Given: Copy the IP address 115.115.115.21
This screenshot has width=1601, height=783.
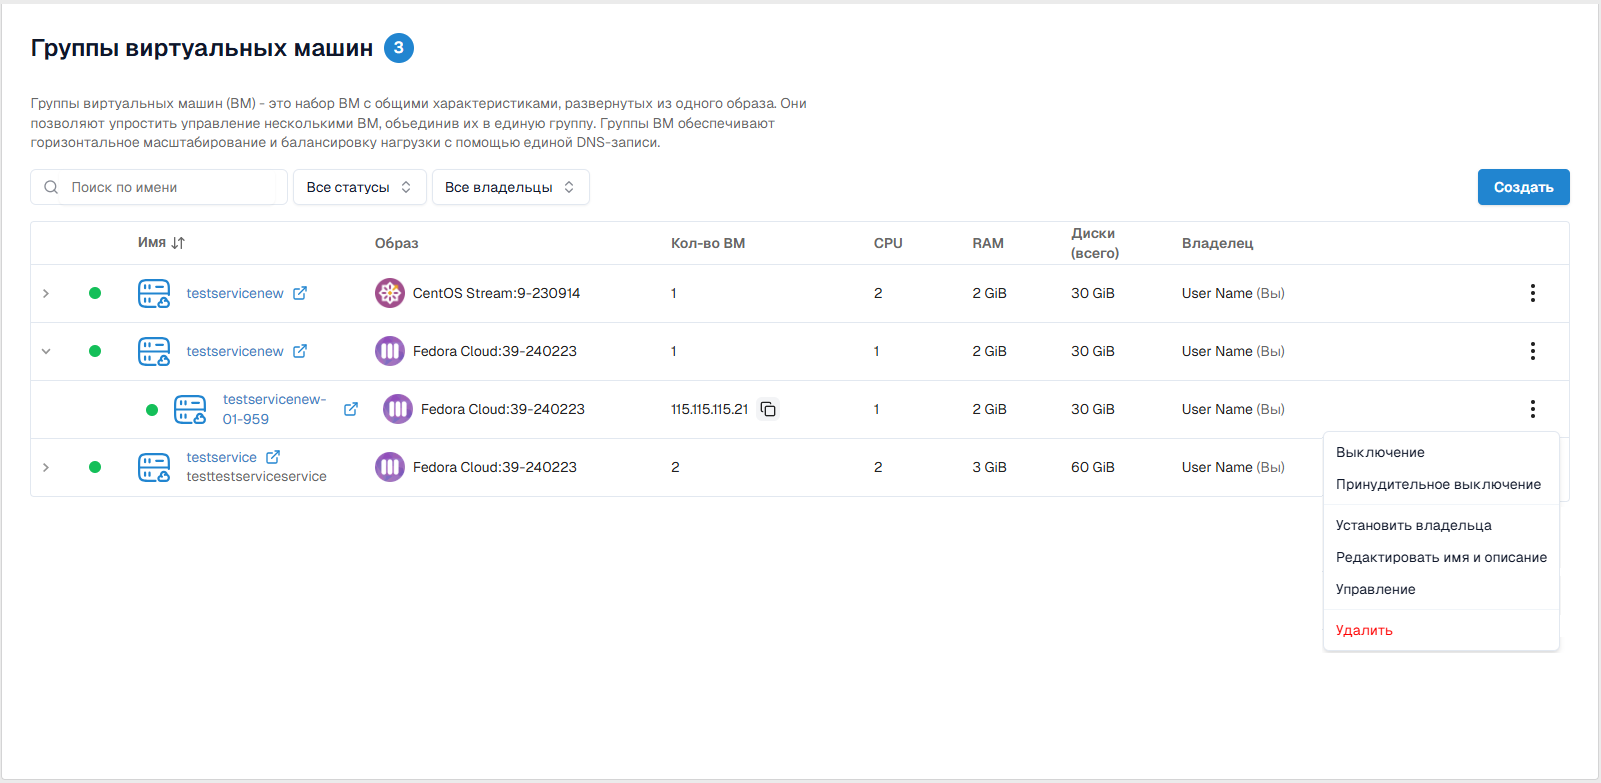Looking at the screenshot, I should (768, 409).
